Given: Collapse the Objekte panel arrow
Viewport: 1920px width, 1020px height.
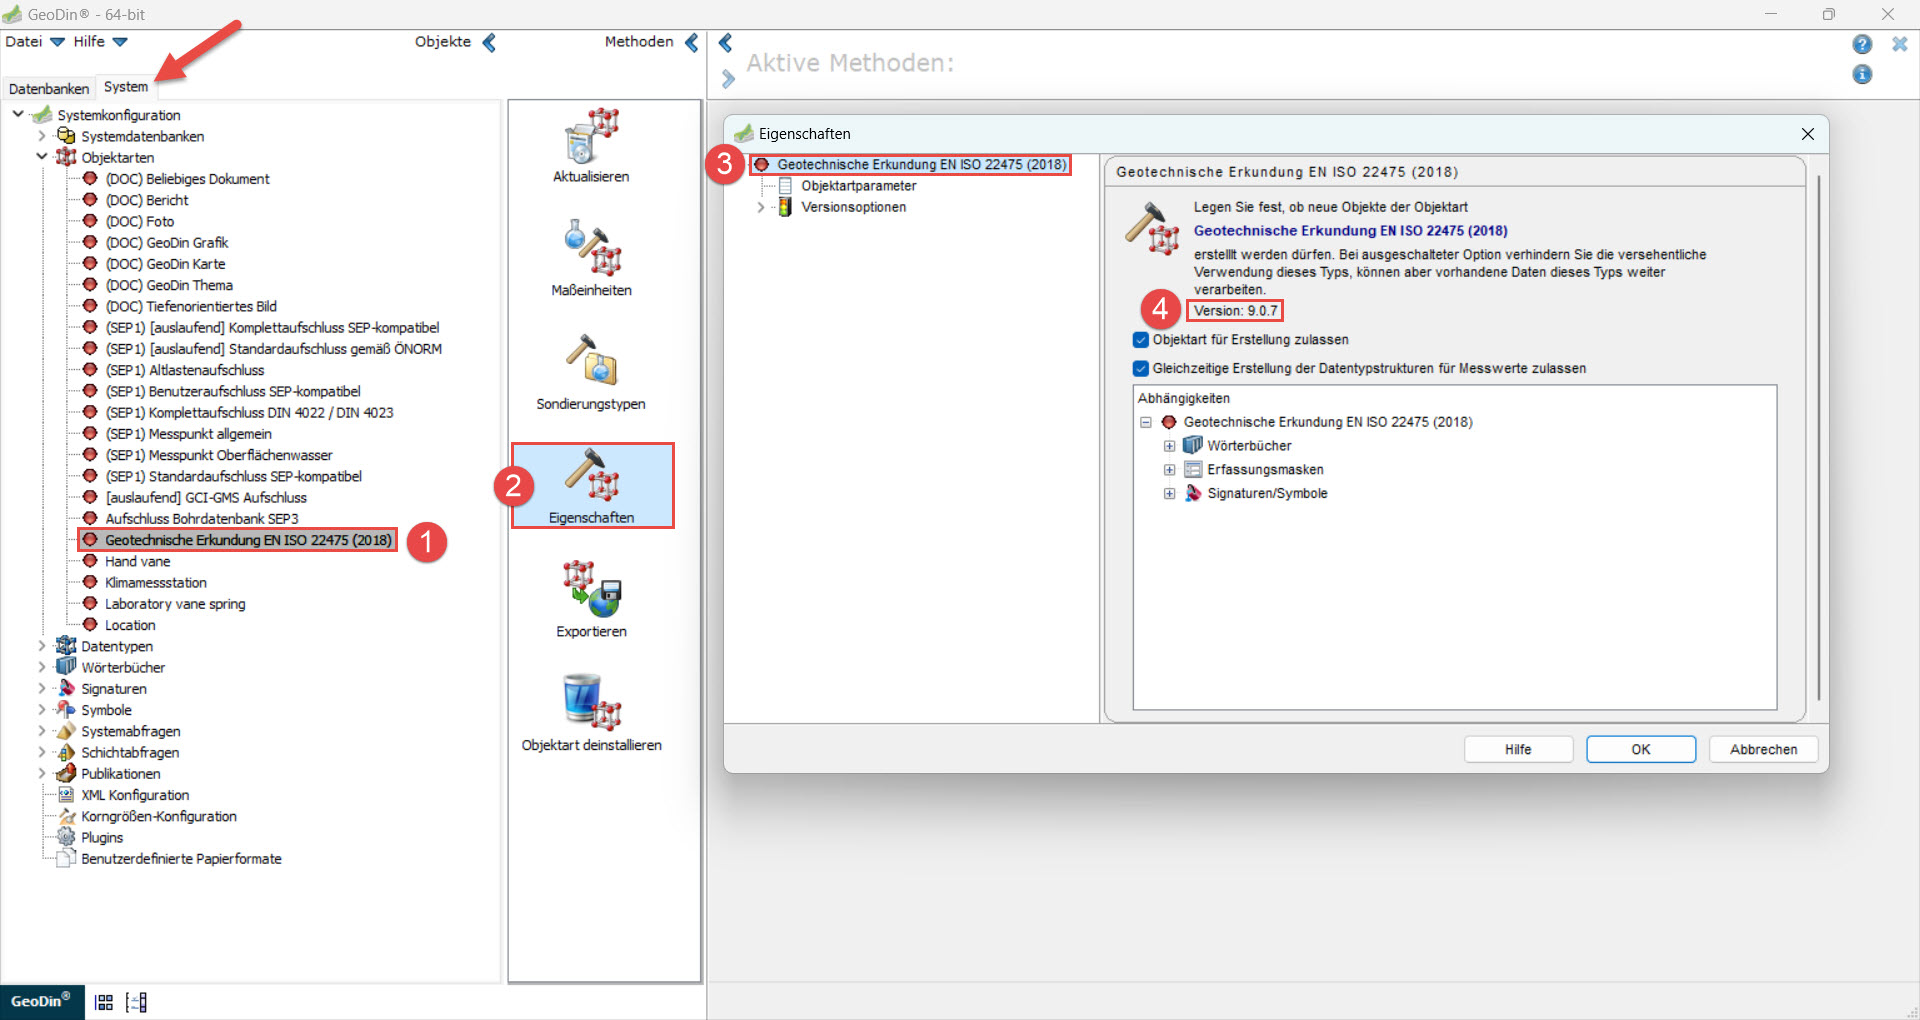Looking at the screenshot, I should point(489,42).
